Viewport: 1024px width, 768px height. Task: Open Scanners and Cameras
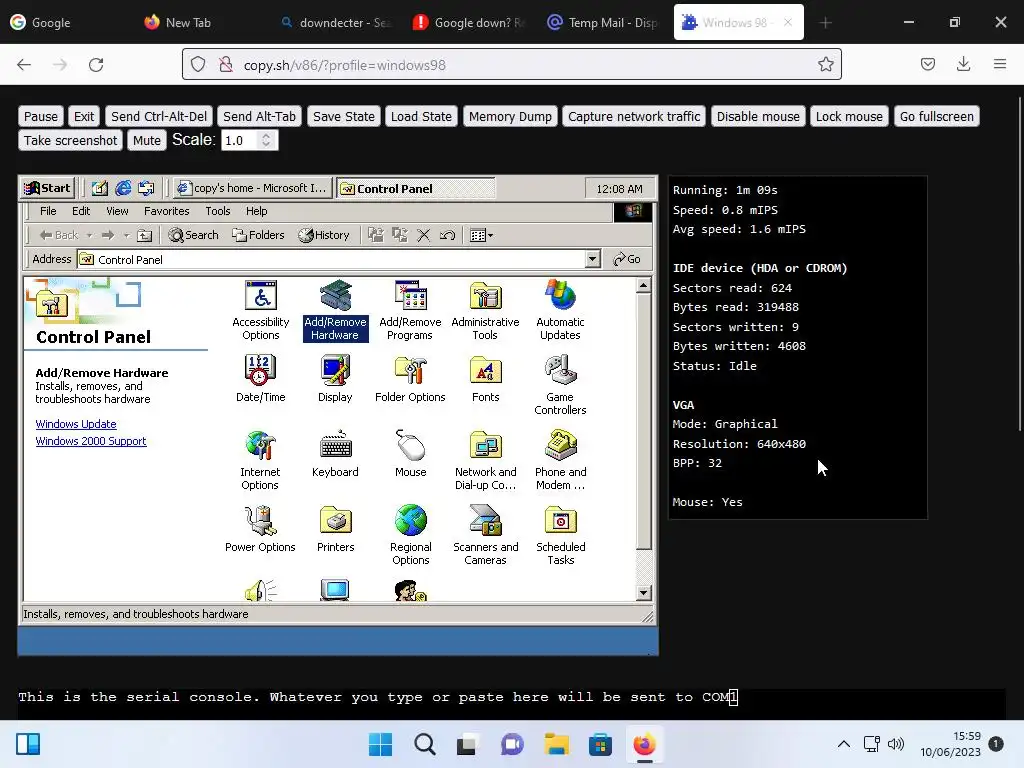coord(485,536)
